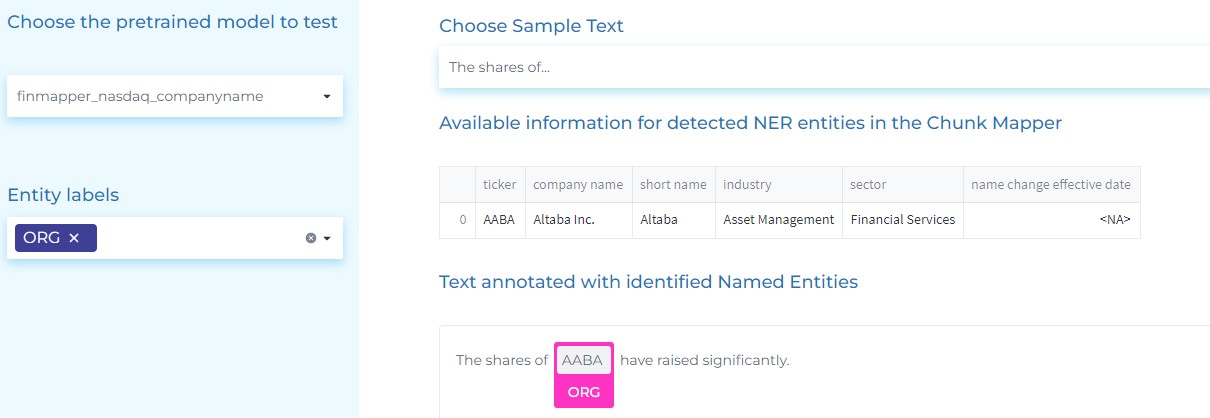Viewport: 1210px width, 418px height.
Task: Remove the ORG tag with its x icon
Action: click(74, 238)
